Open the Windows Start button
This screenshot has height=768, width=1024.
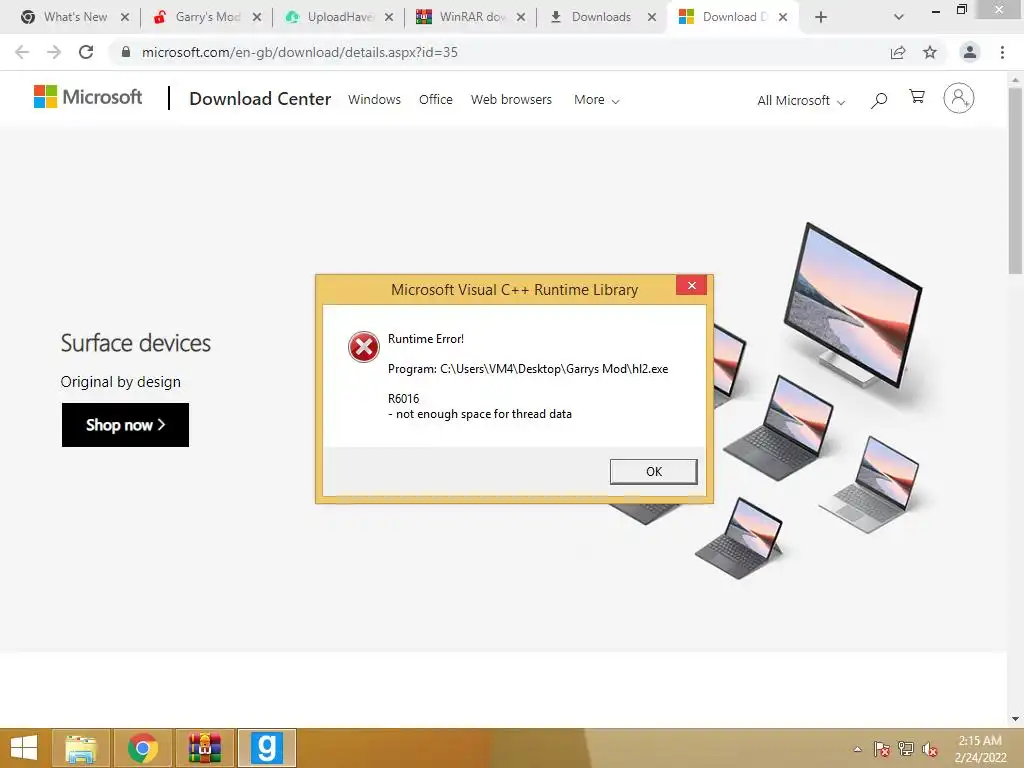click(x=24, y=748)
